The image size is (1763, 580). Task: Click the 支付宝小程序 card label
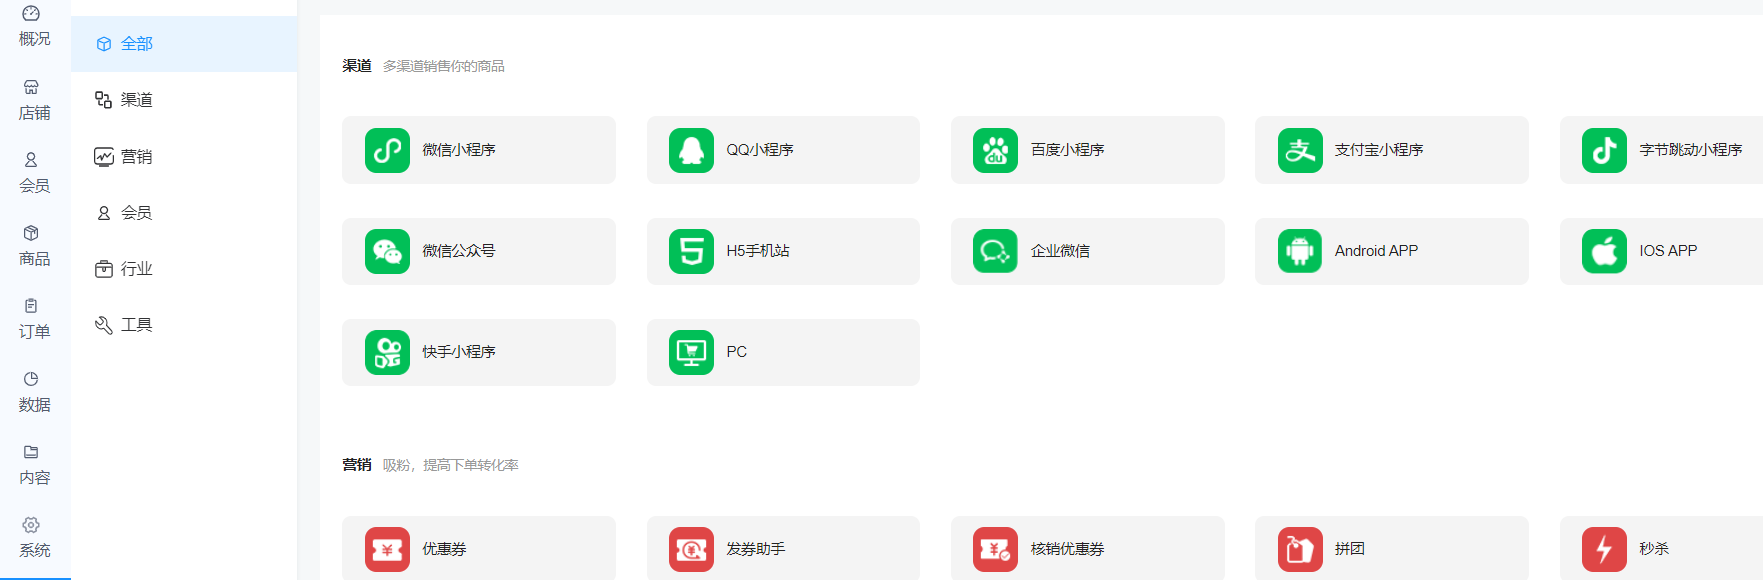(1379, 150)
